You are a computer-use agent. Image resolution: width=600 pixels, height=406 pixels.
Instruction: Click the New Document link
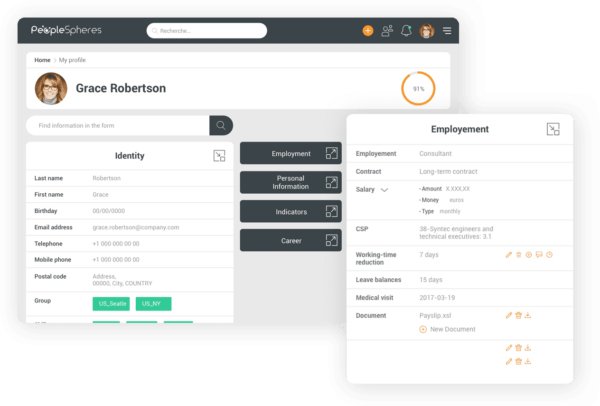point(453,329)
